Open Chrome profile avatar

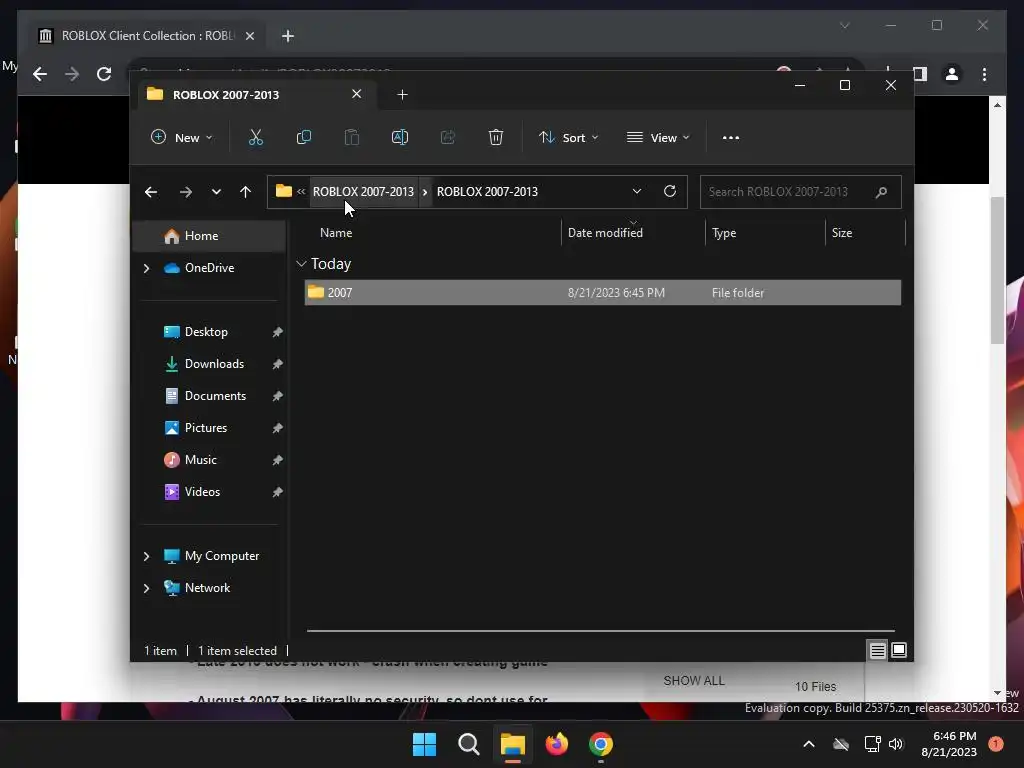(x=952, y=74)
